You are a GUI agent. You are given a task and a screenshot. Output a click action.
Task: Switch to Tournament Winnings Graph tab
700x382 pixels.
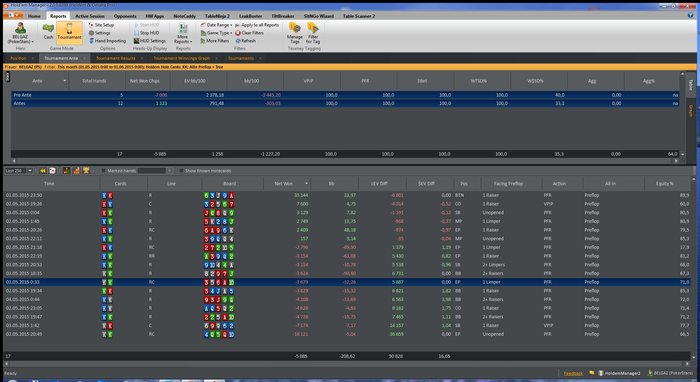182,58
